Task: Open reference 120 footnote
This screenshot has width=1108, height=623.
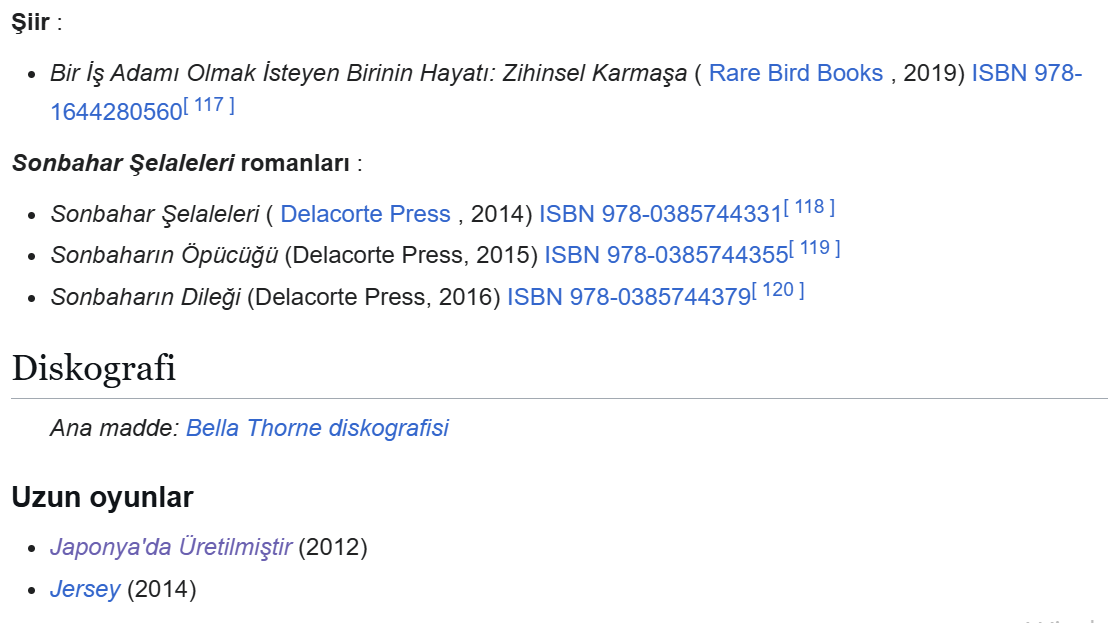Action: (x=778, y=291)
